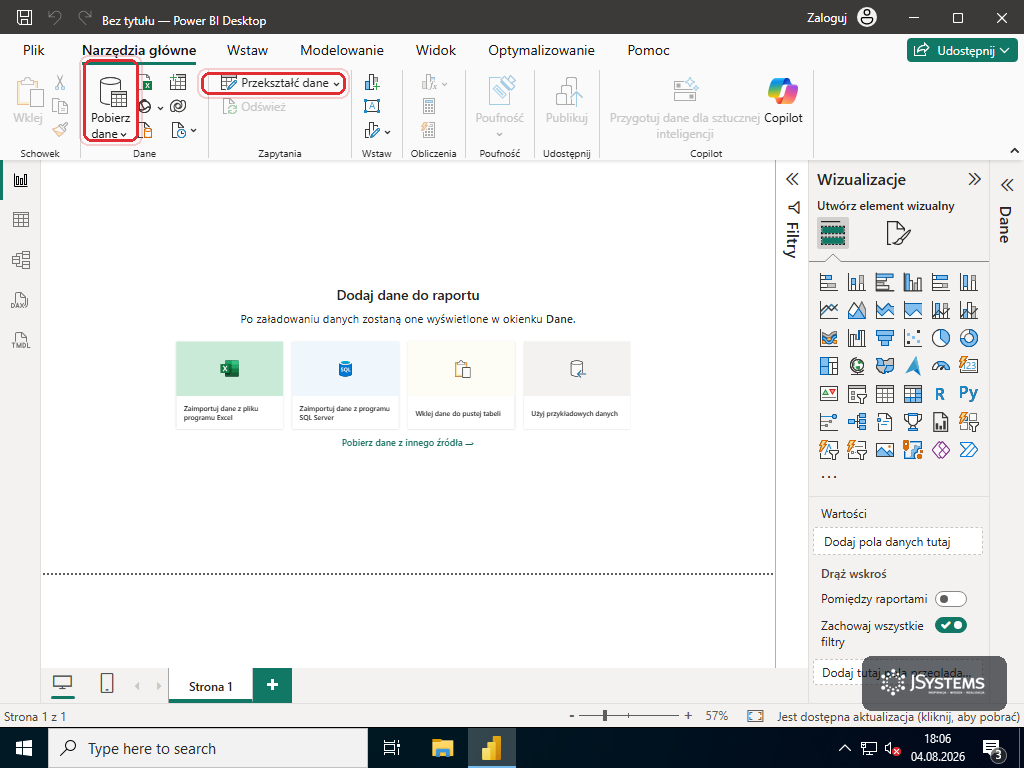The height and width of the screenshot is (768, 1024).
Task: Switch to the Modelowanie ribbon tab
Action: (342, 50)
